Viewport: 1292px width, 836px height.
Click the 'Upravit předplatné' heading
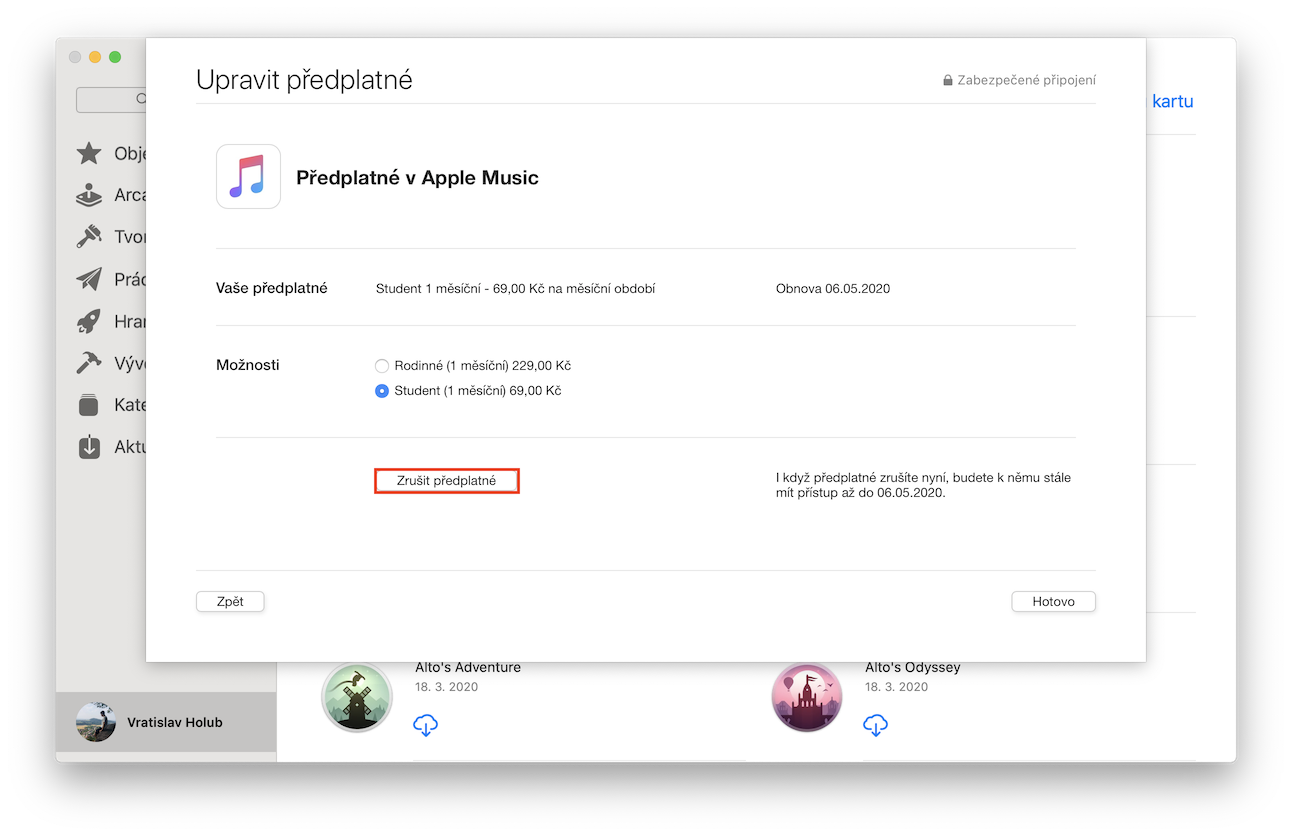click(304, 80)
